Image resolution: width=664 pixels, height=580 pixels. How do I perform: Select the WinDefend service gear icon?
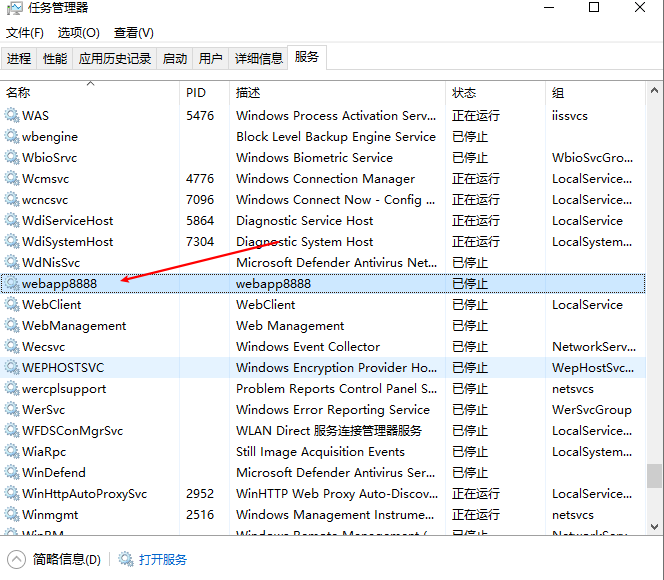(x=12, y=472)
